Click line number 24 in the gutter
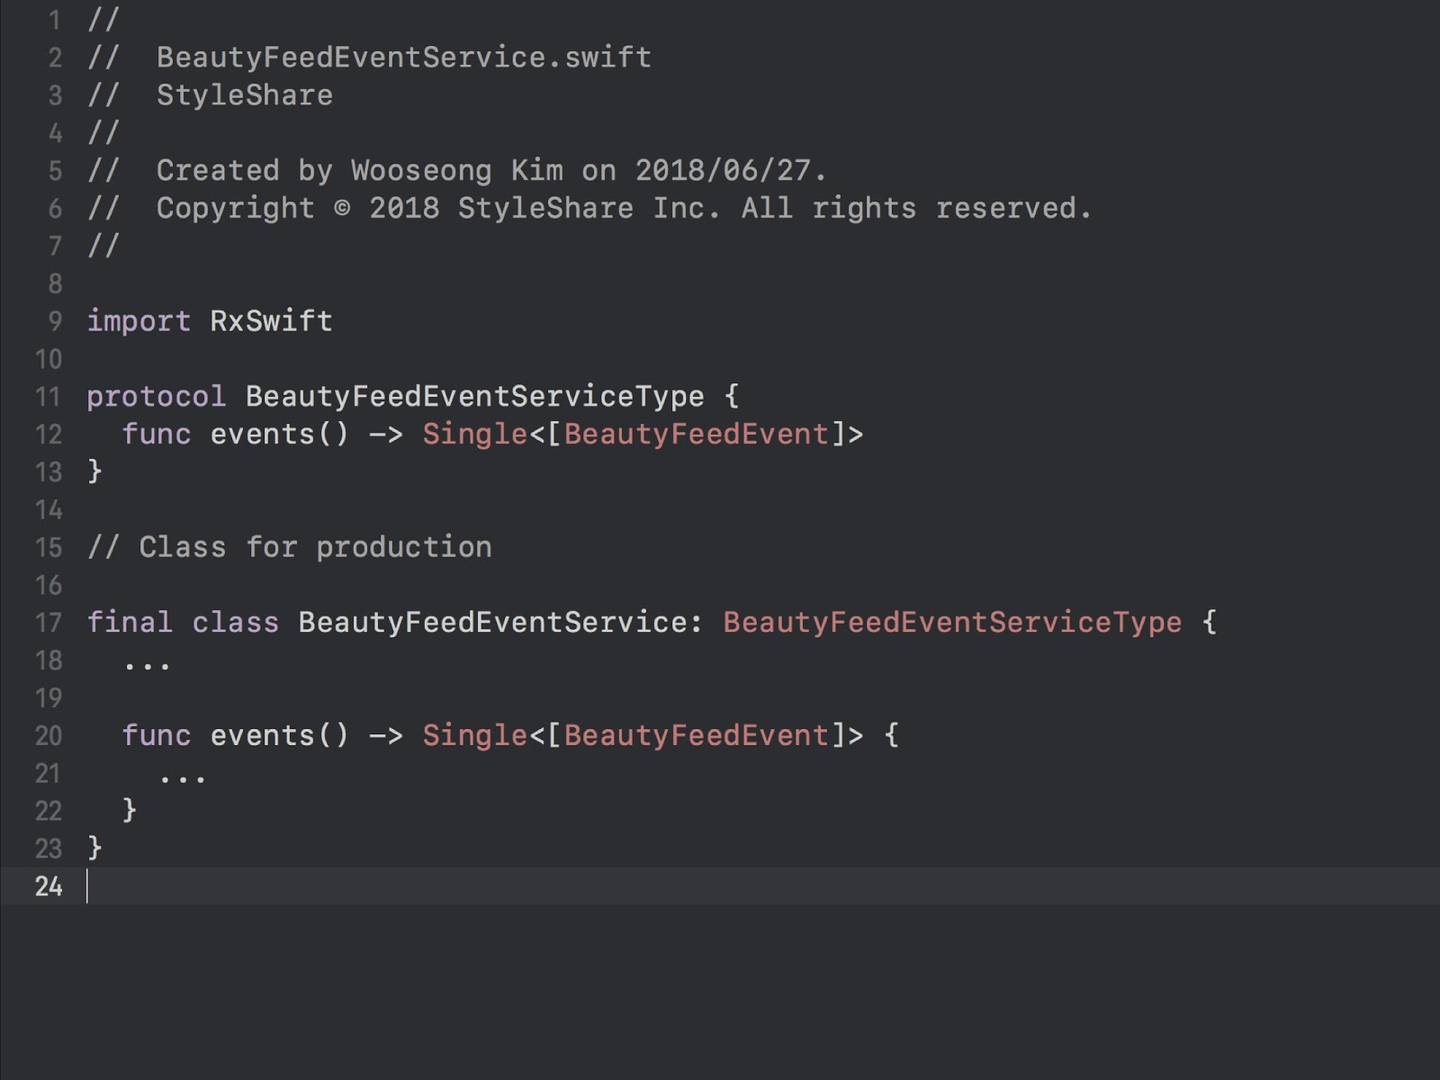 [x=48, y=887]
